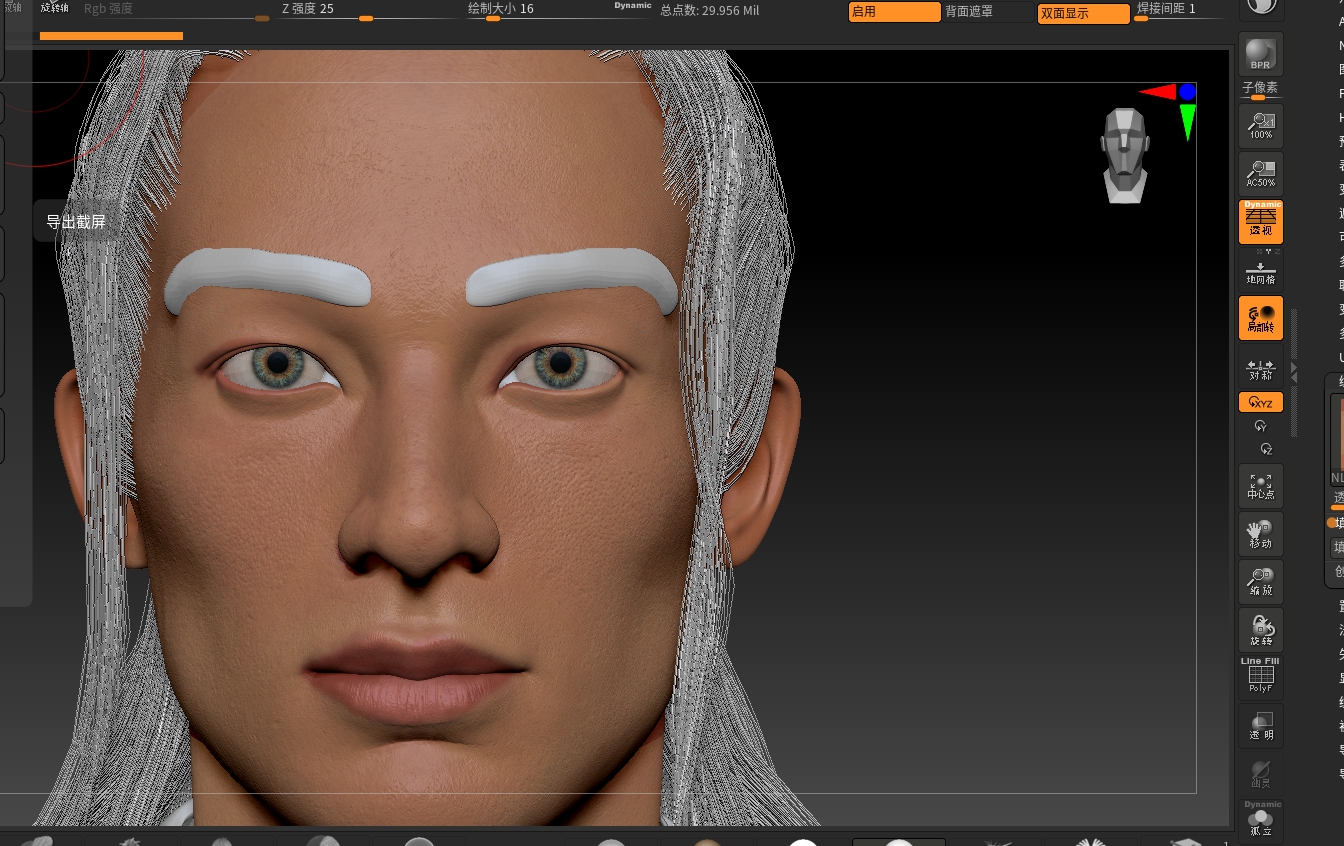Click the blue Z-axis dot

click(1187, 91)
